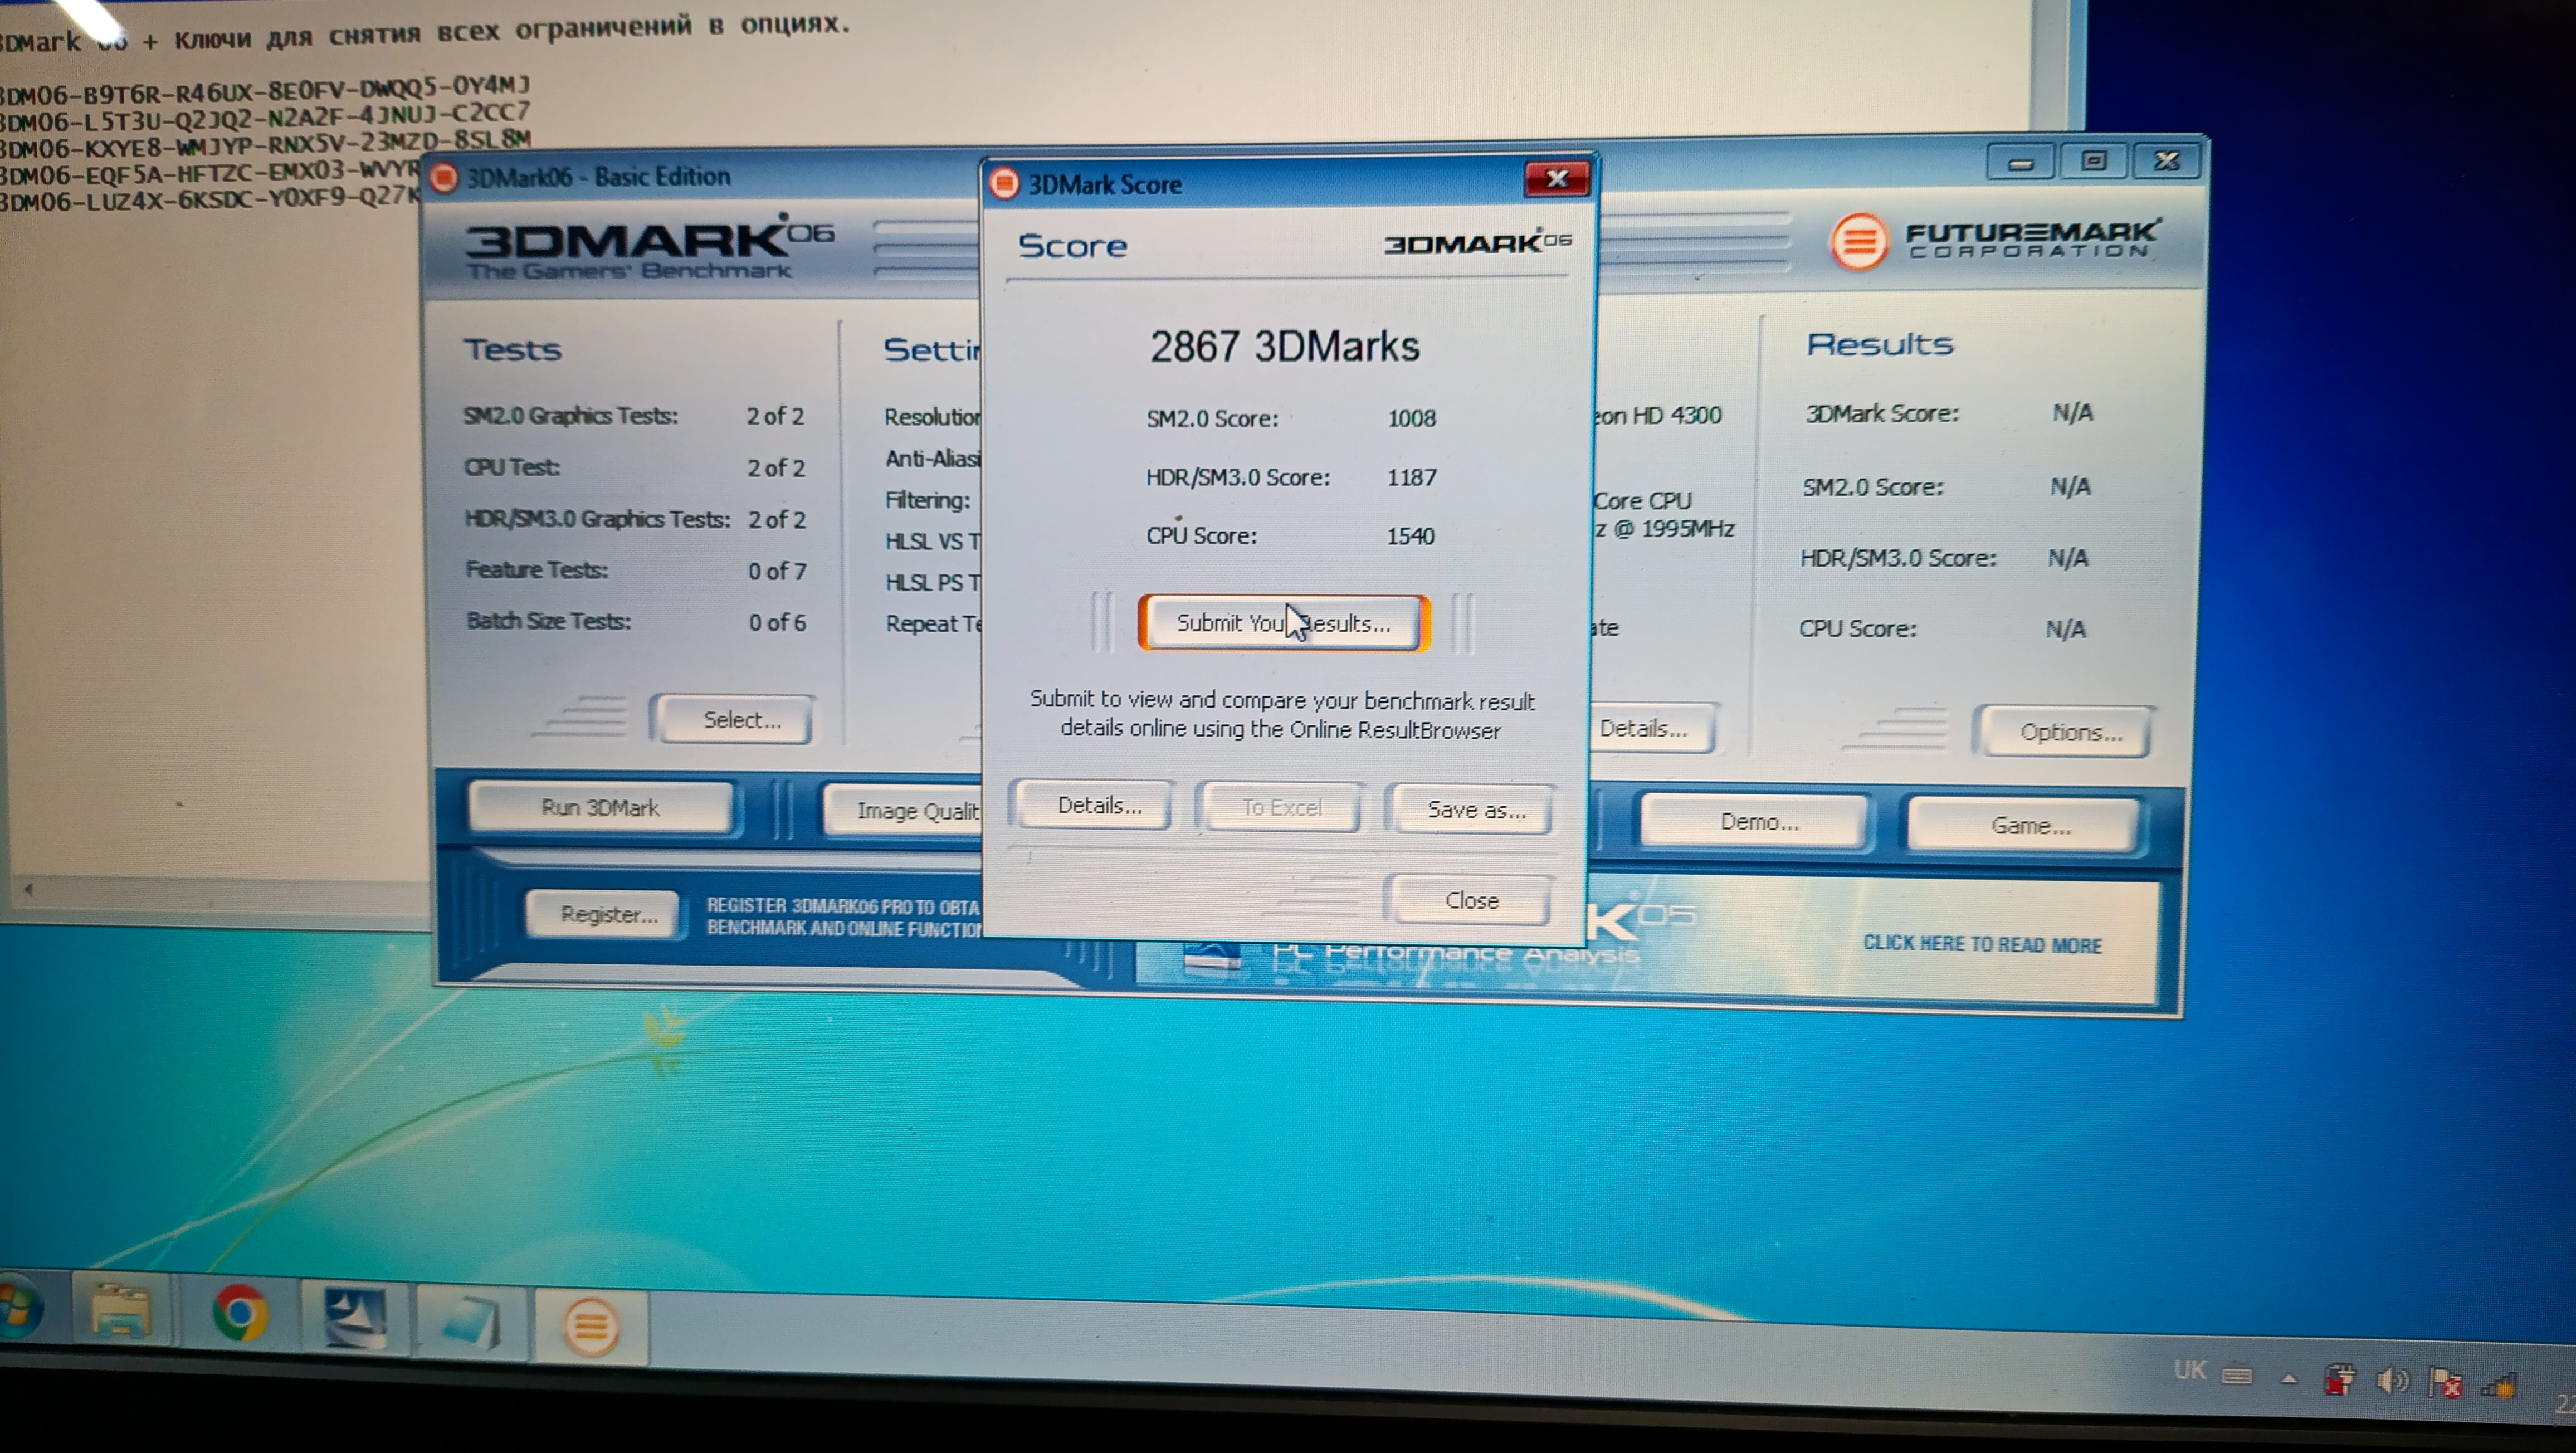Click the SM2.0 Score value 1008
The width and height of the screenshot is (2576, 1453).
coord(1411,418)
